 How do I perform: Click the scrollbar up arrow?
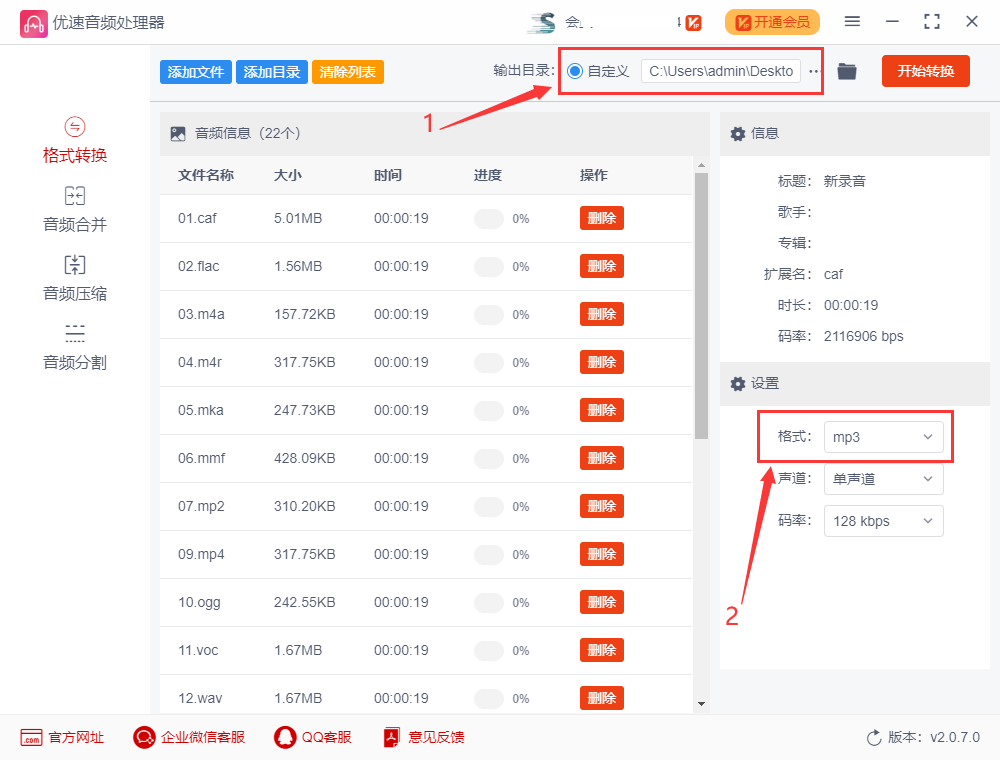click(x=702, y=165)
